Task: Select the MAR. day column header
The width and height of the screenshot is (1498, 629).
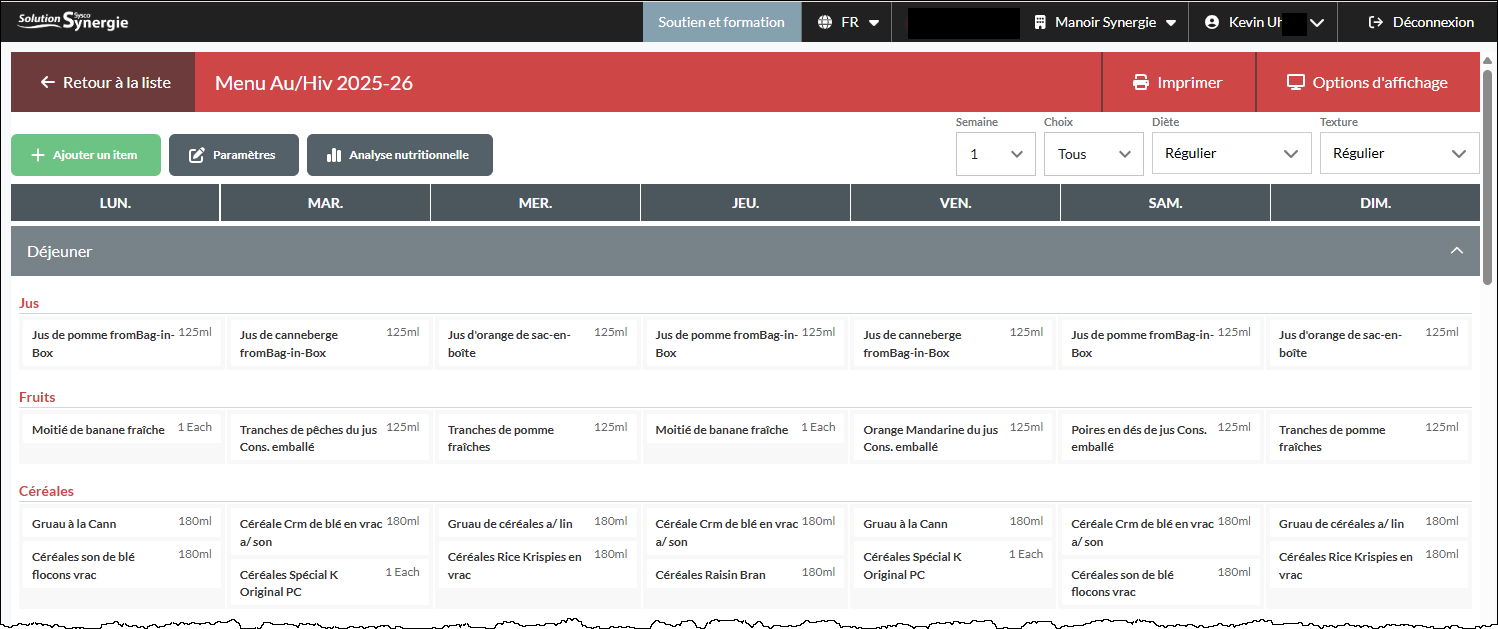Action: (x=326, y=203)
